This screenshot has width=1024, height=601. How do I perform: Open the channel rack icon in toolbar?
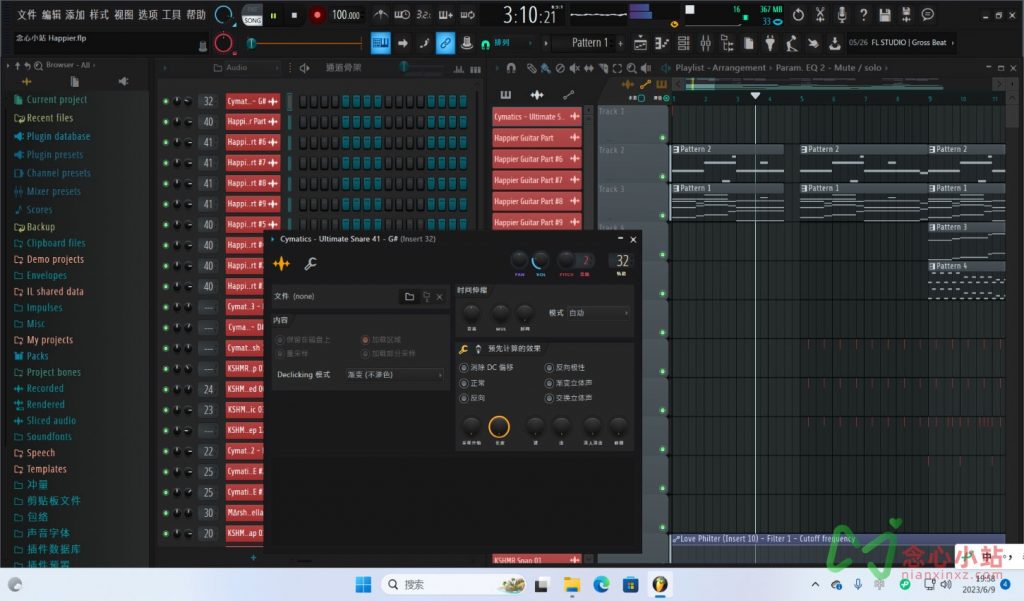(x=683, y=43)
